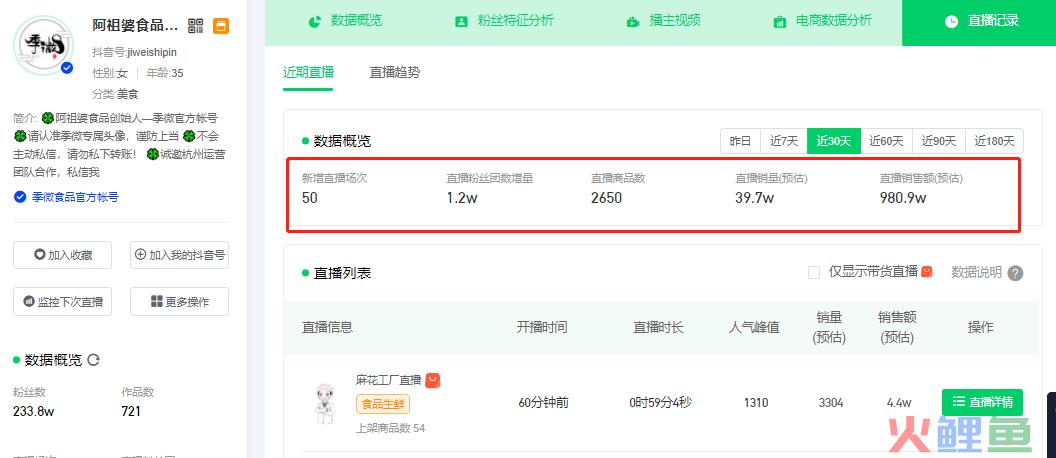
Task: Click the 直播时长 column header
Action: click(x=658, y=327)
